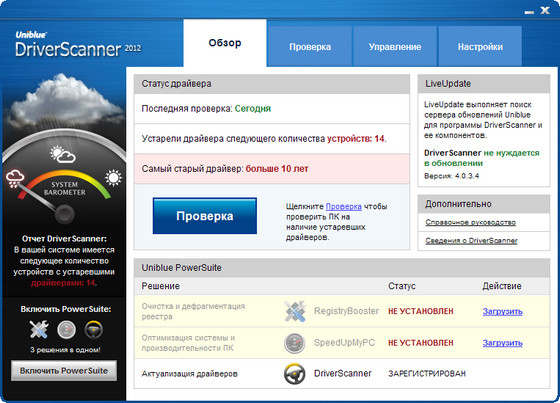Image resolution: width=560 pixels, height=403 pixels.
Task: Click the ЗАРЕГИСТРИРОВАН status text
Action: click(427, 374)
